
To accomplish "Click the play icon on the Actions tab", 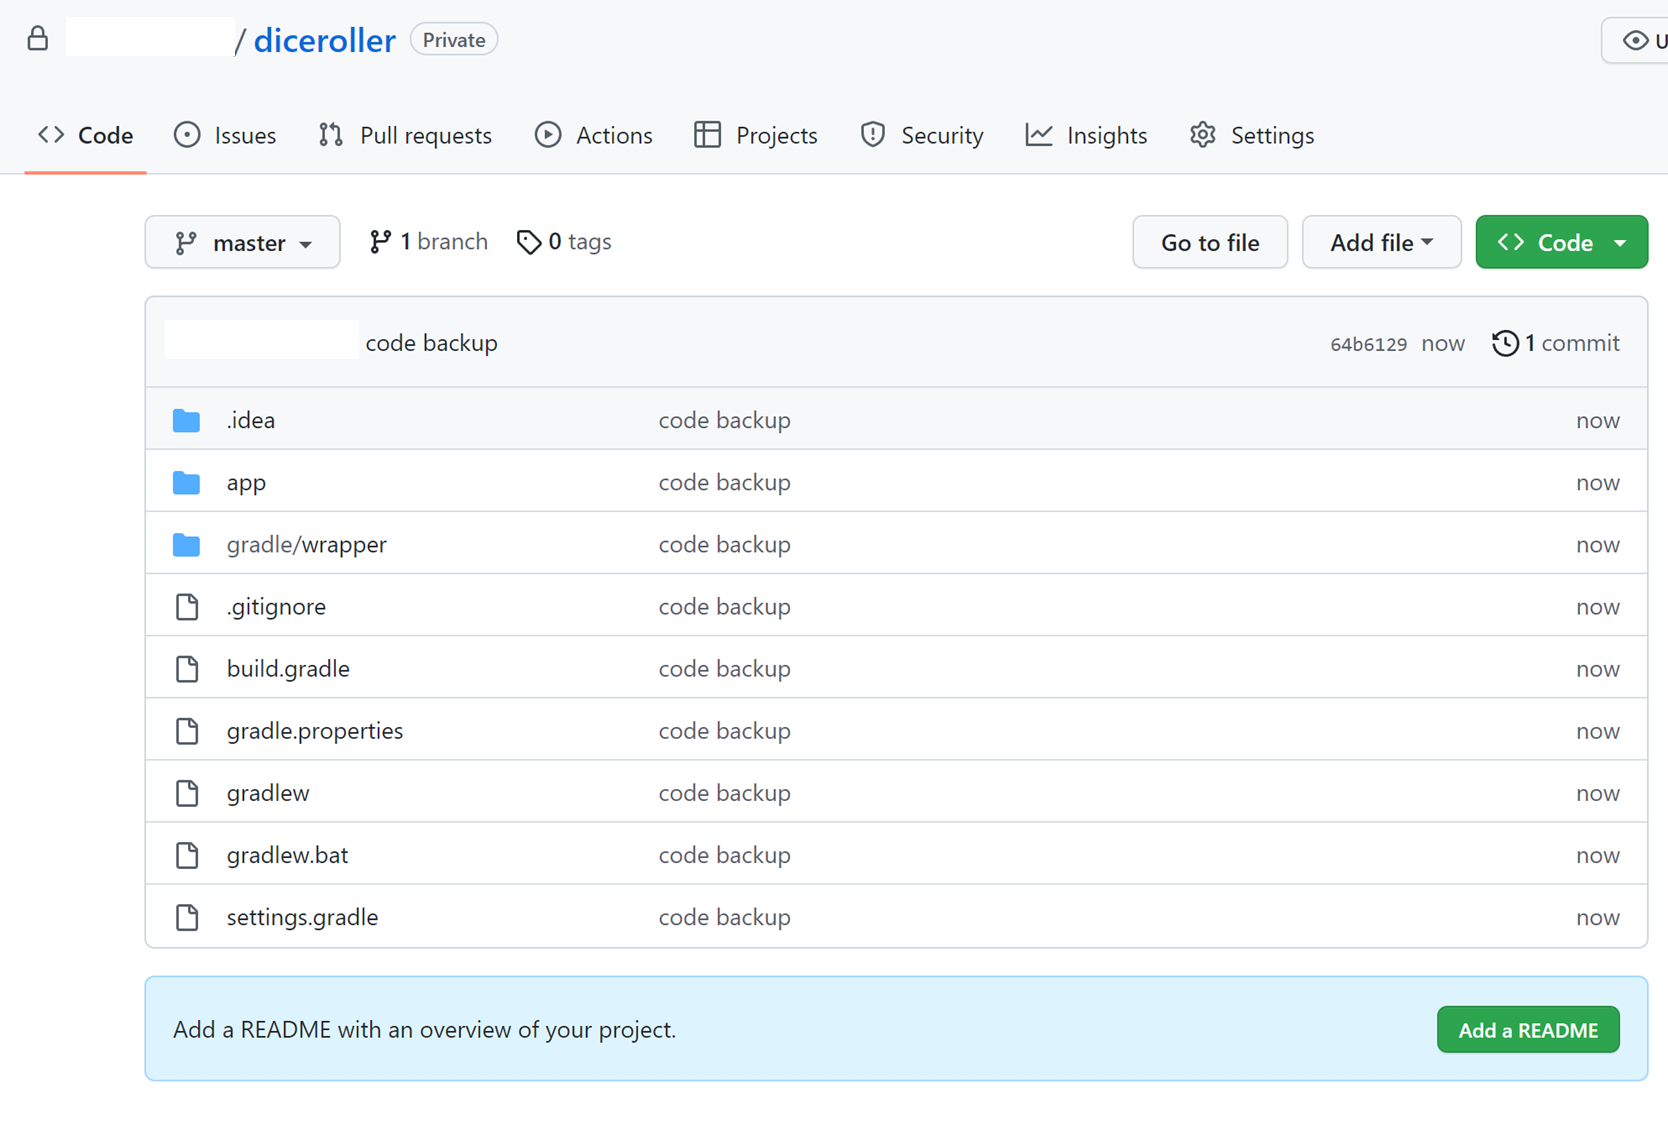I will (548, 134).
